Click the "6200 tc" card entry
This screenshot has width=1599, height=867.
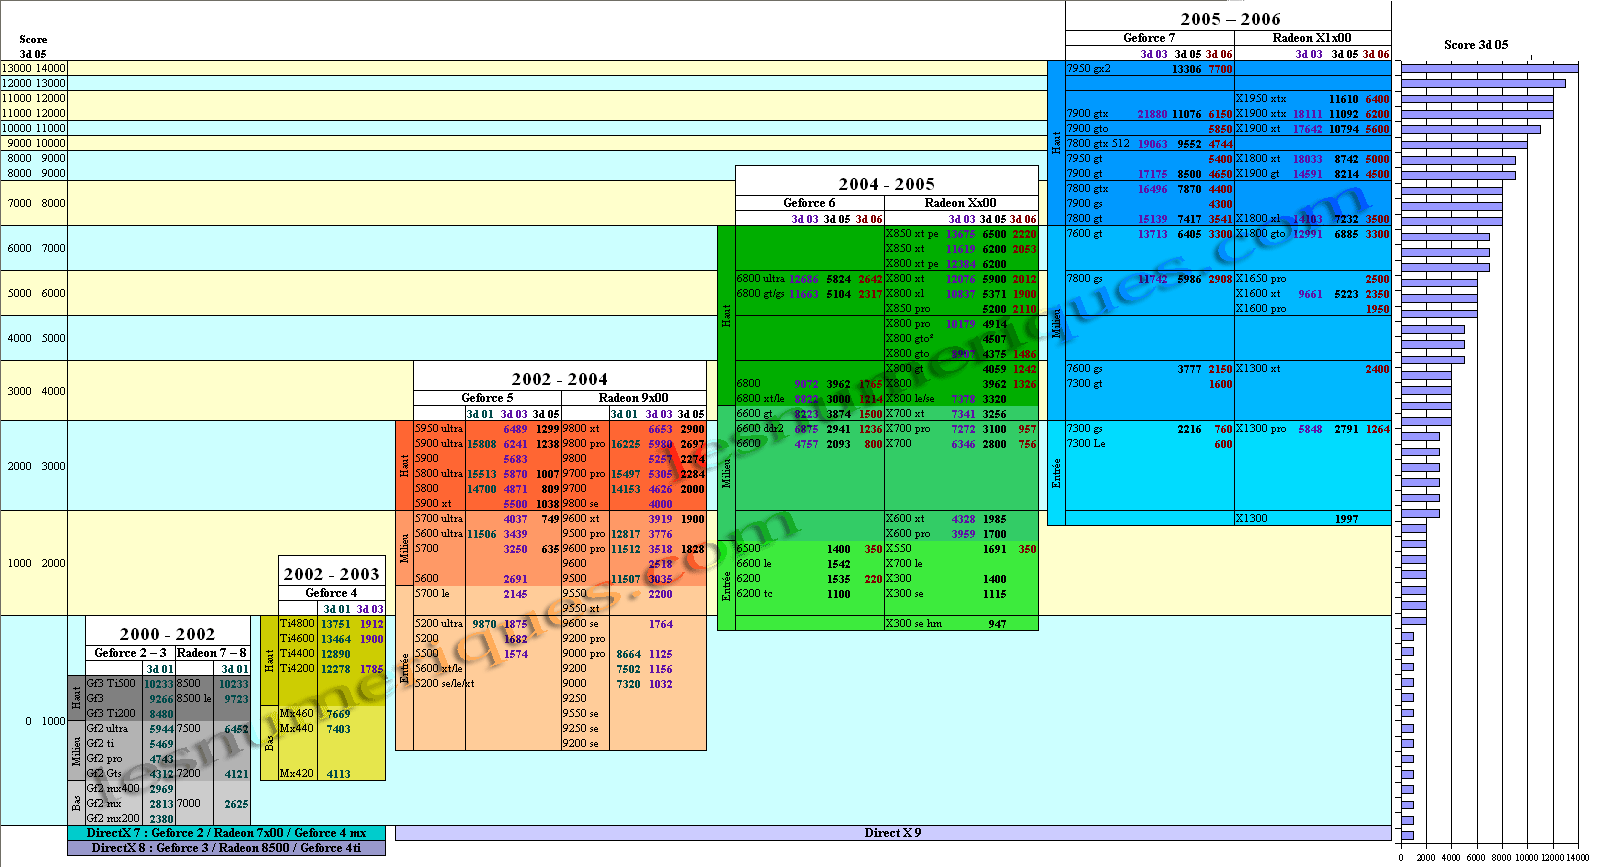[x=754, y=594]
